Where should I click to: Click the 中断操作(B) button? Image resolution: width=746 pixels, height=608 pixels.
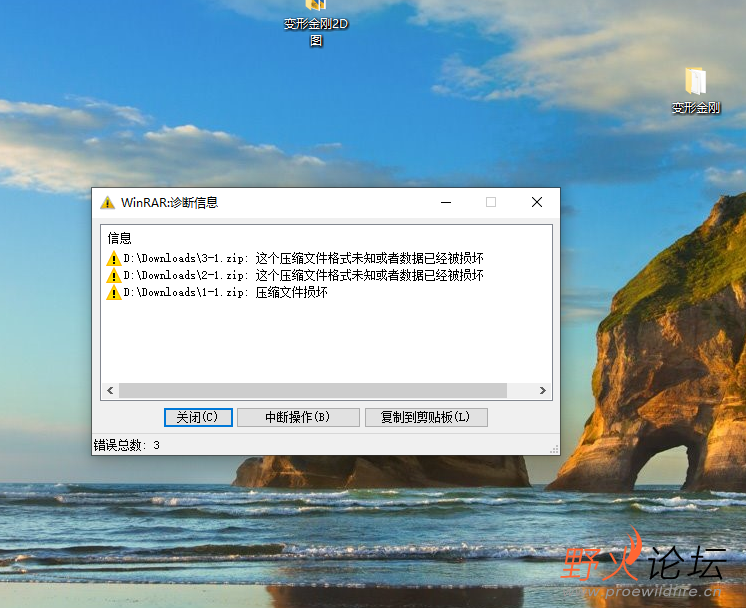point(298,417)
